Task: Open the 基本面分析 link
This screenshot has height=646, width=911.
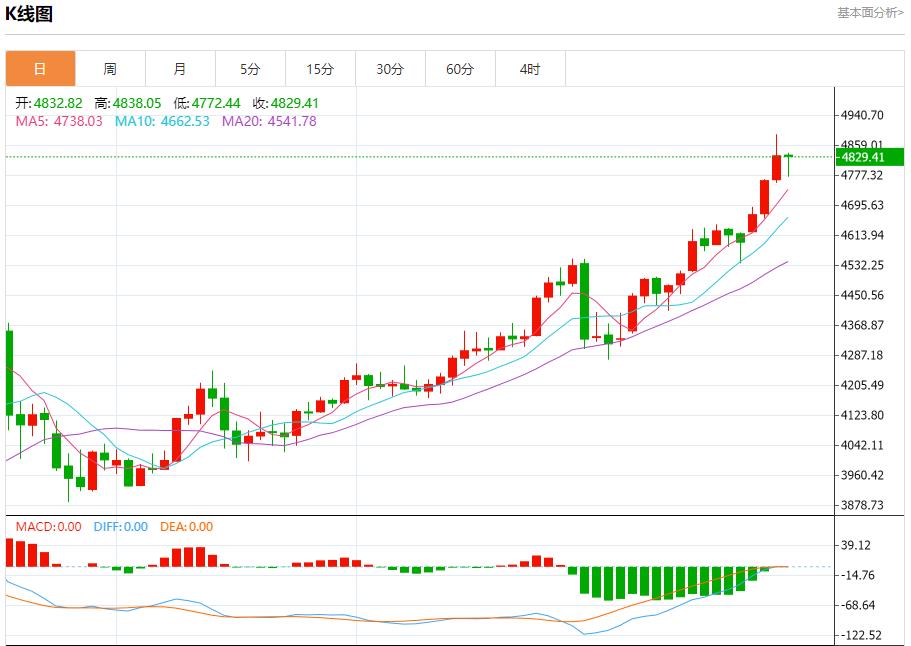Action: pyautogui.click(x=870, y=12)
